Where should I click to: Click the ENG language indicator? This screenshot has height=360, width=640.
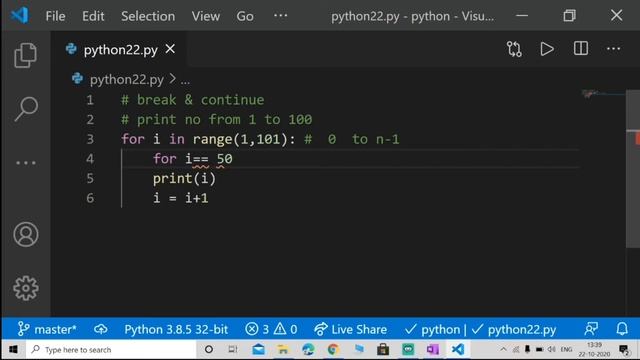tap(566, 349)
